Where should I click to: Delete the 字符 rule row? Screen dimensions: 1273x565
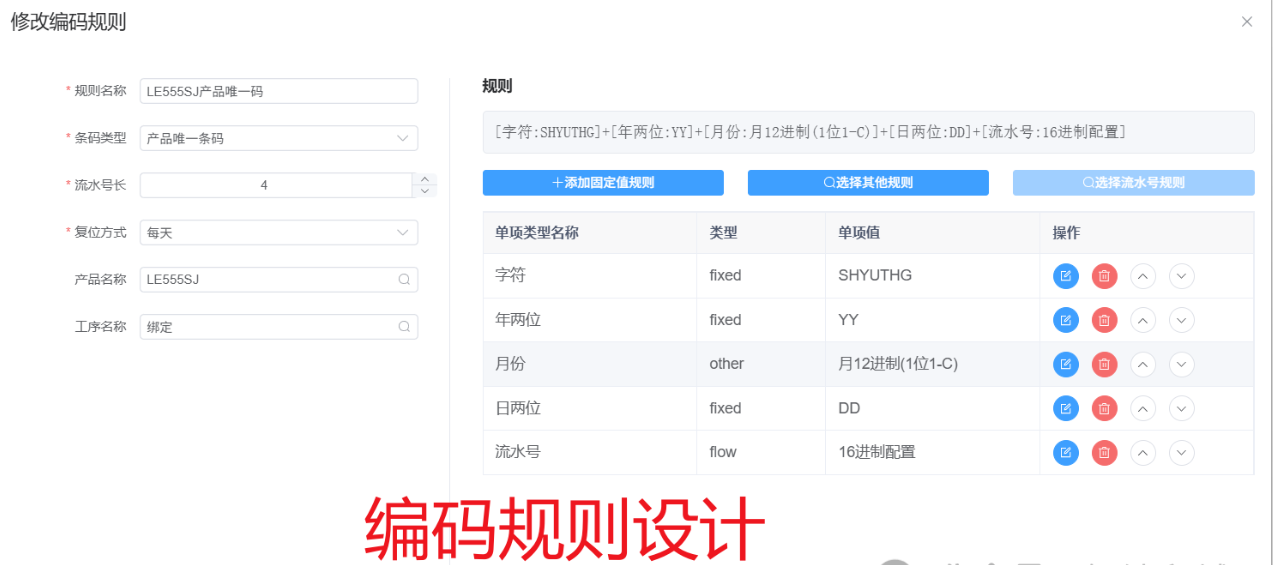[x=1104, y=276]
